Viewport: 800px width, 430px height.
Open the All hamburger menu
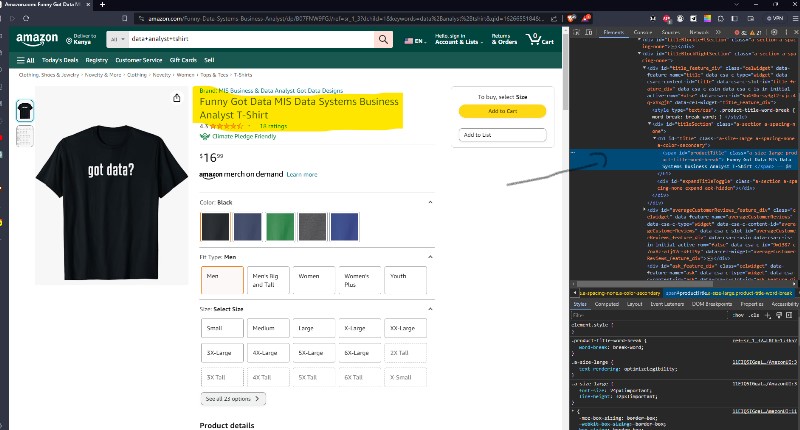pyautogui.click(x=26, y=60)
